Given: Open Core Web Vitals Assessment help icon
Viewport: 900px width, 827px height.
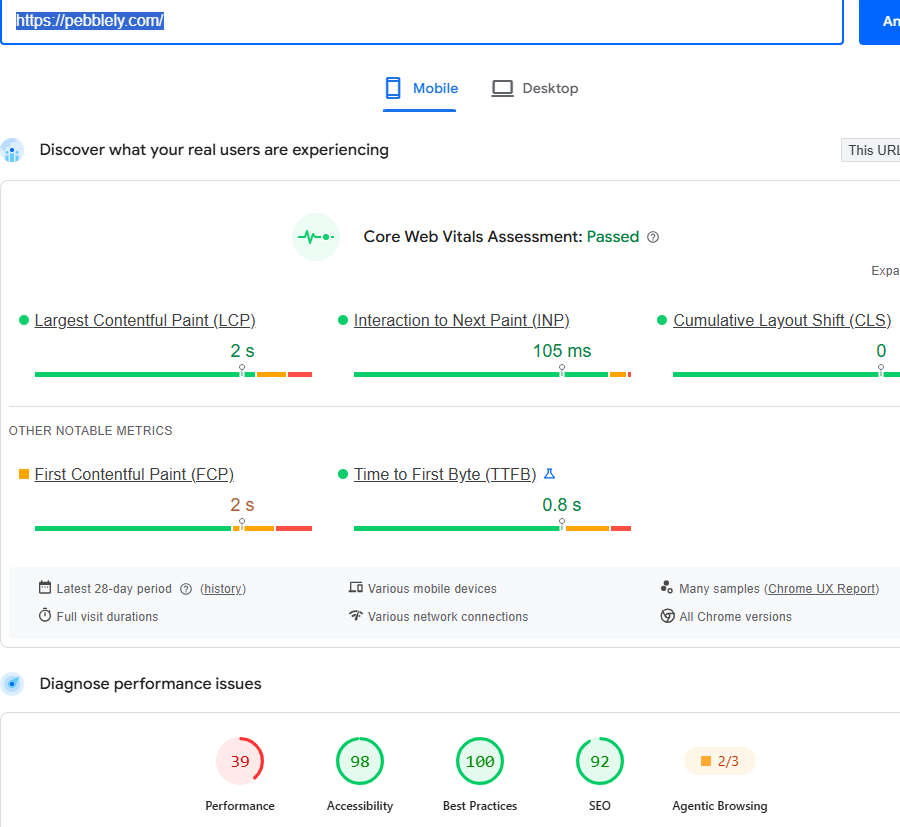Looking at the screenshot, I should [653, 237].
